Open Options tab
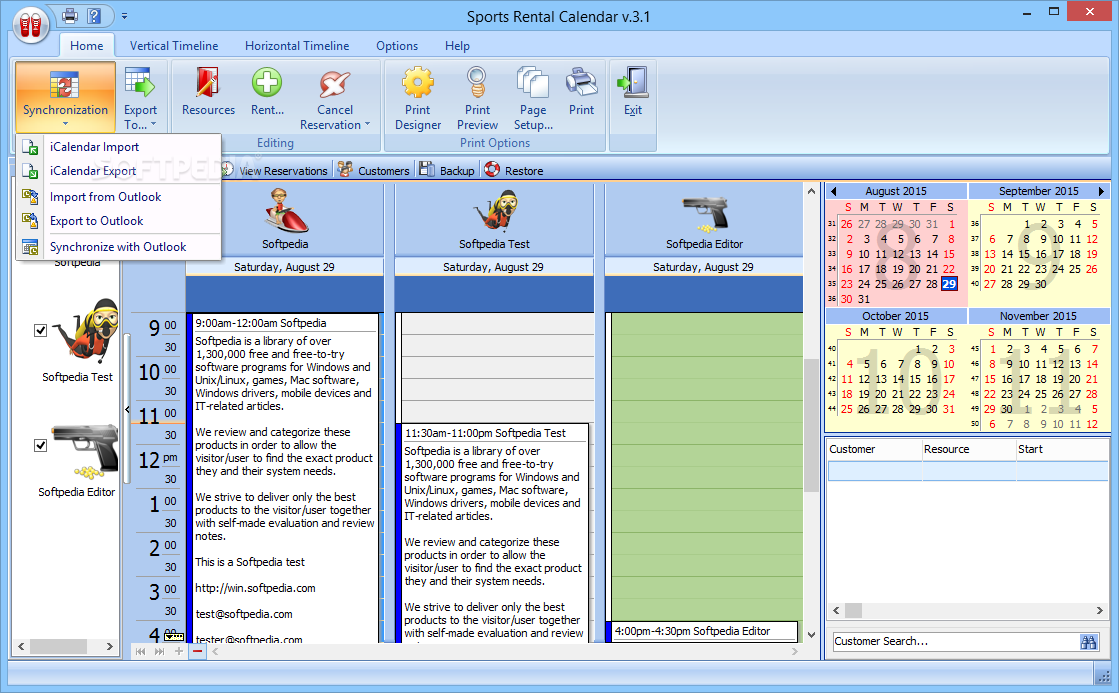 pos(397,46)
